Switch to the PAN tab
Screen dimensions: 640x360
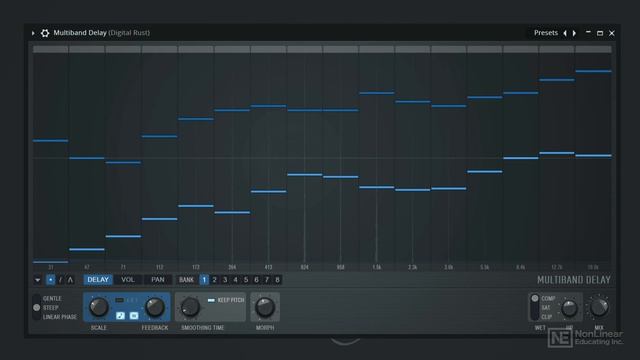coord(158,280)
